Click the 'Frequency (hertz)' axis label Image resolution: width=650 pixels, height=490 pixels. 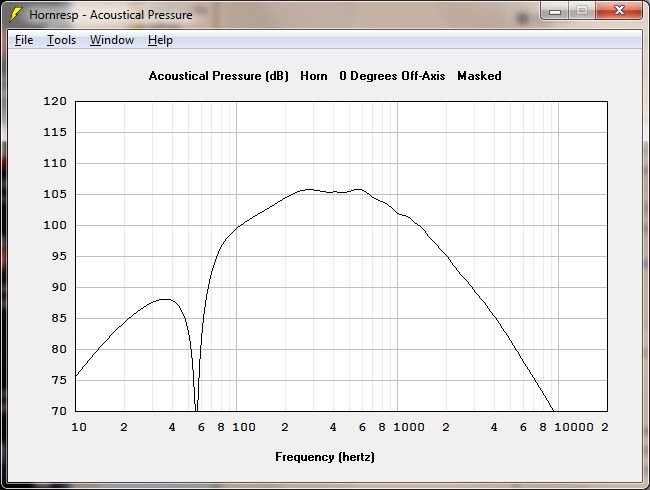click(x=325, y=457)
